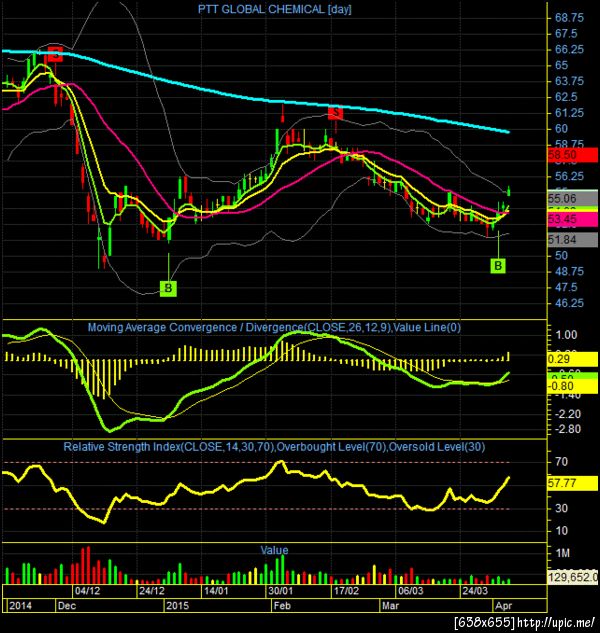Screen dimensions: 600x633
Task: Click the Apr month label
Action: point(503,606)
